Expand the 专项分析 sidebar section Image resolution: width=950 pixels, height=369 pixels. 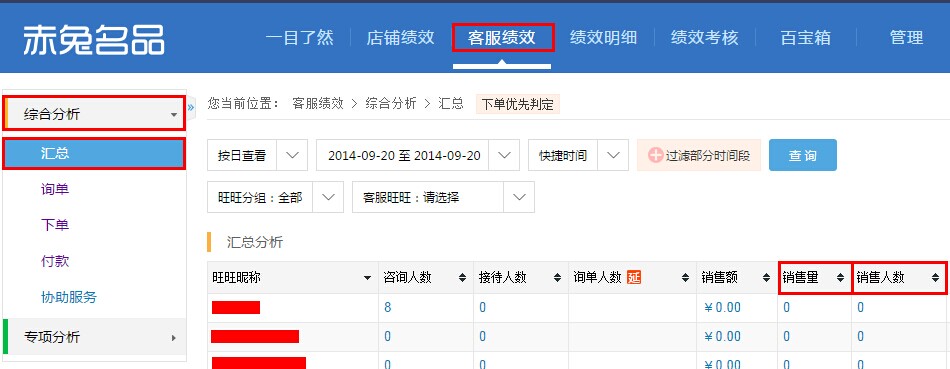[95, 337]
